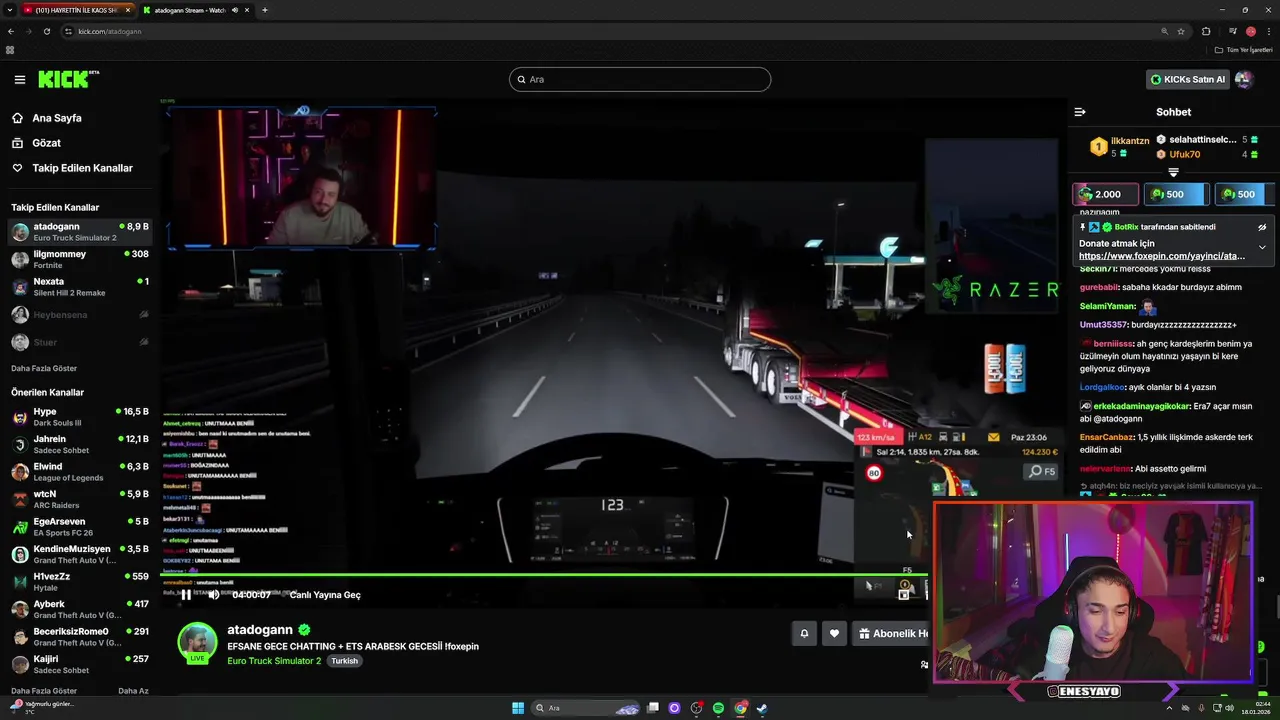Open atadogann streamer avatar

pos(197,641)
